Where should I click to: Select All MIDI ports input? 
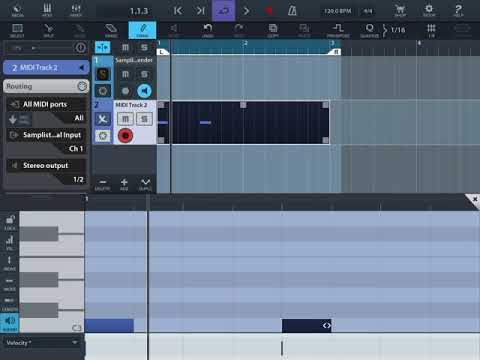[46, 104]
